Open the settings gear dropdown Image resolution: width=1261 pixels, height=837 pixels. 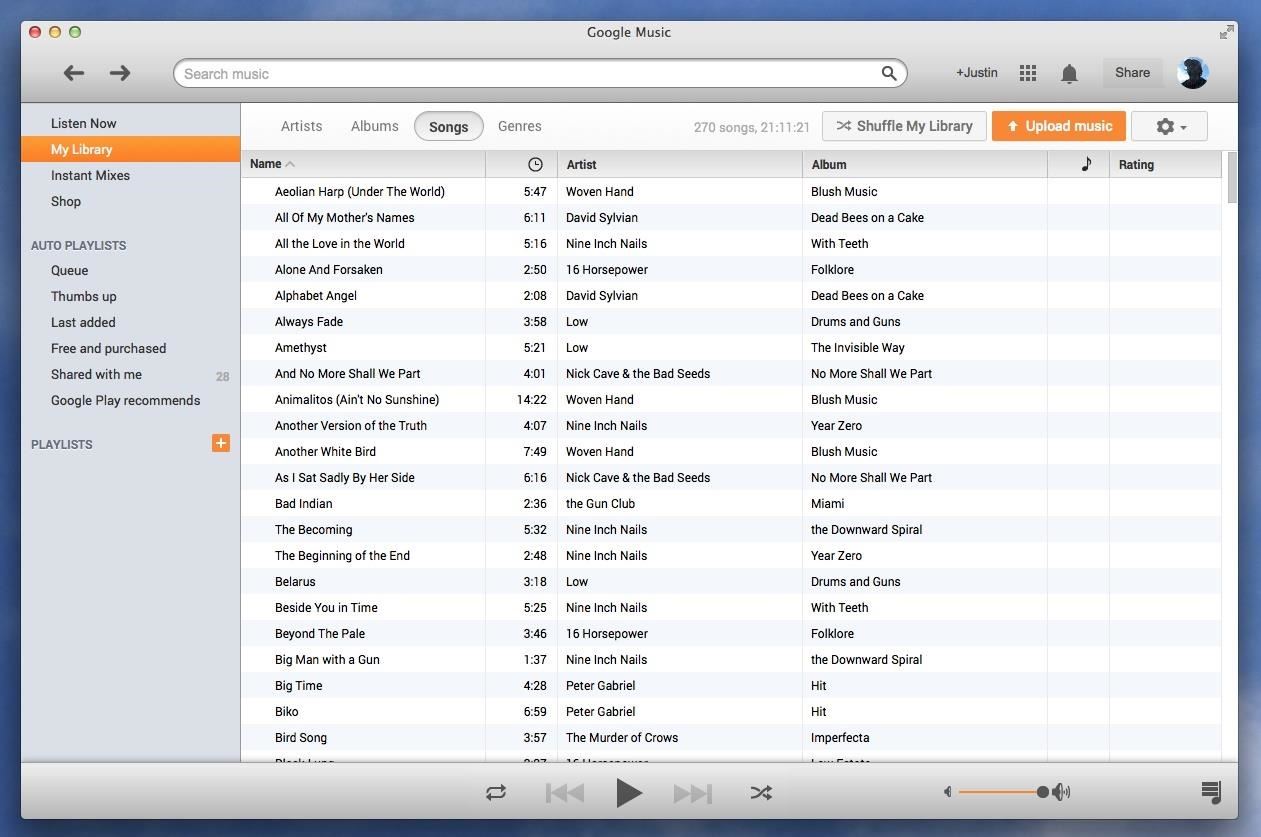click(x=1169, y=126)
